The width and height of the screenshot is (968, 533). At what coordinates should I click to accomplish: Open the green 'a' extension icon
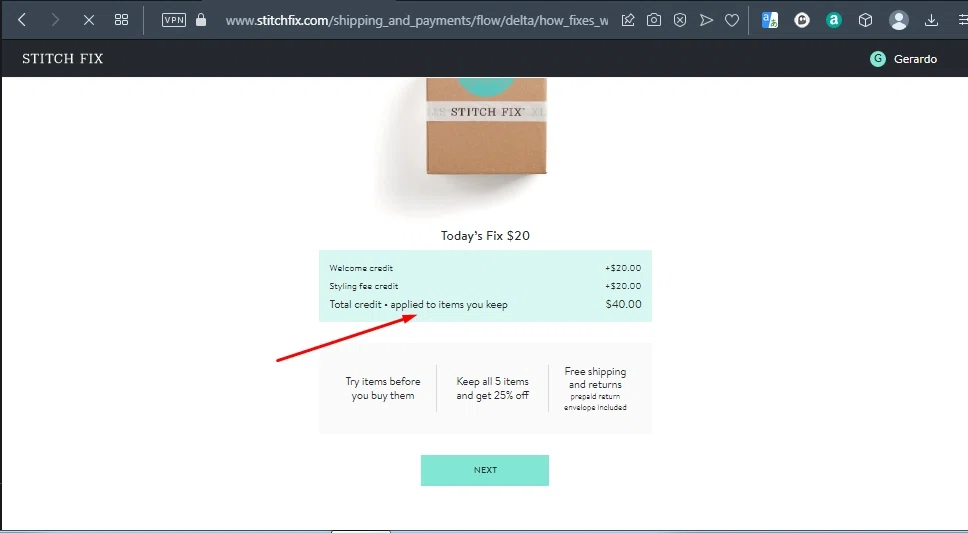833,20
